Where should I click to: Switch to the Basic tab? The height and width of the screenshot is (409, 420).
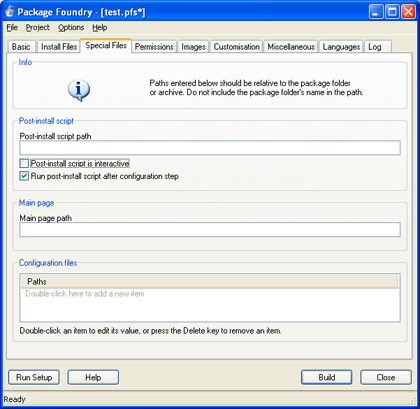pyautogui.click(x=21, y=47)
